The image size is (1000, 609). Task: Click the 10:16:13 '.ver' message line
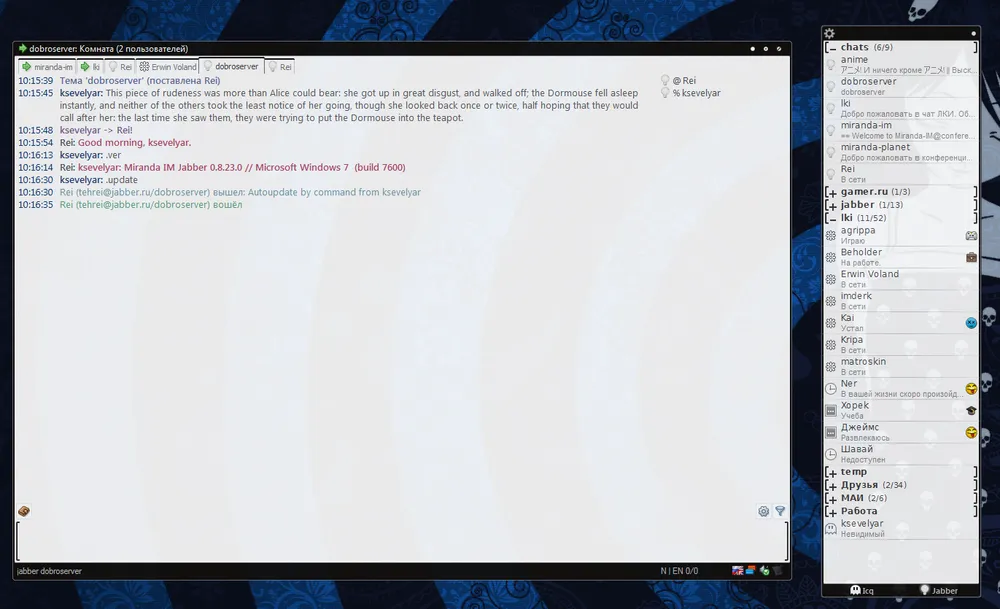[70, 155]
